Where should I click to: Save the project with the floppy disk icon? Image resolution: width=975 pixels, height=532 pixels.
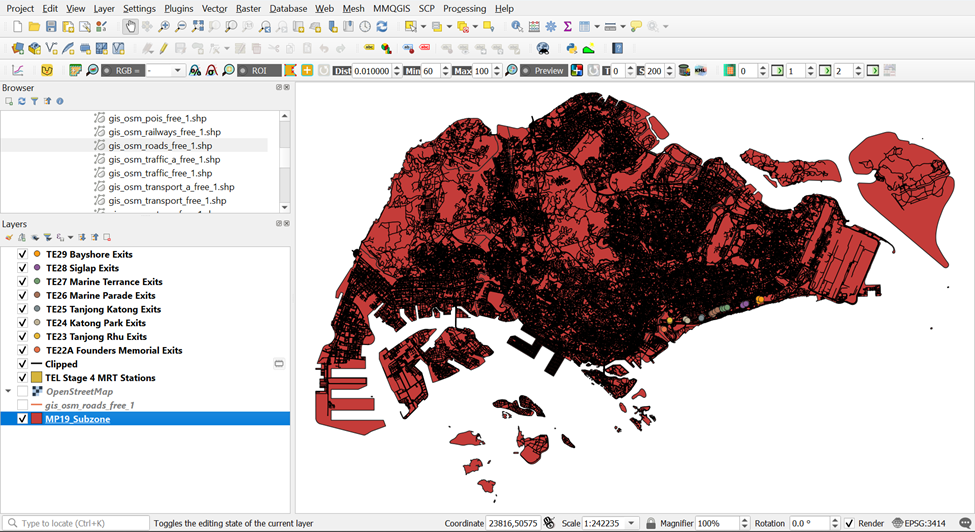click(51, 27)
